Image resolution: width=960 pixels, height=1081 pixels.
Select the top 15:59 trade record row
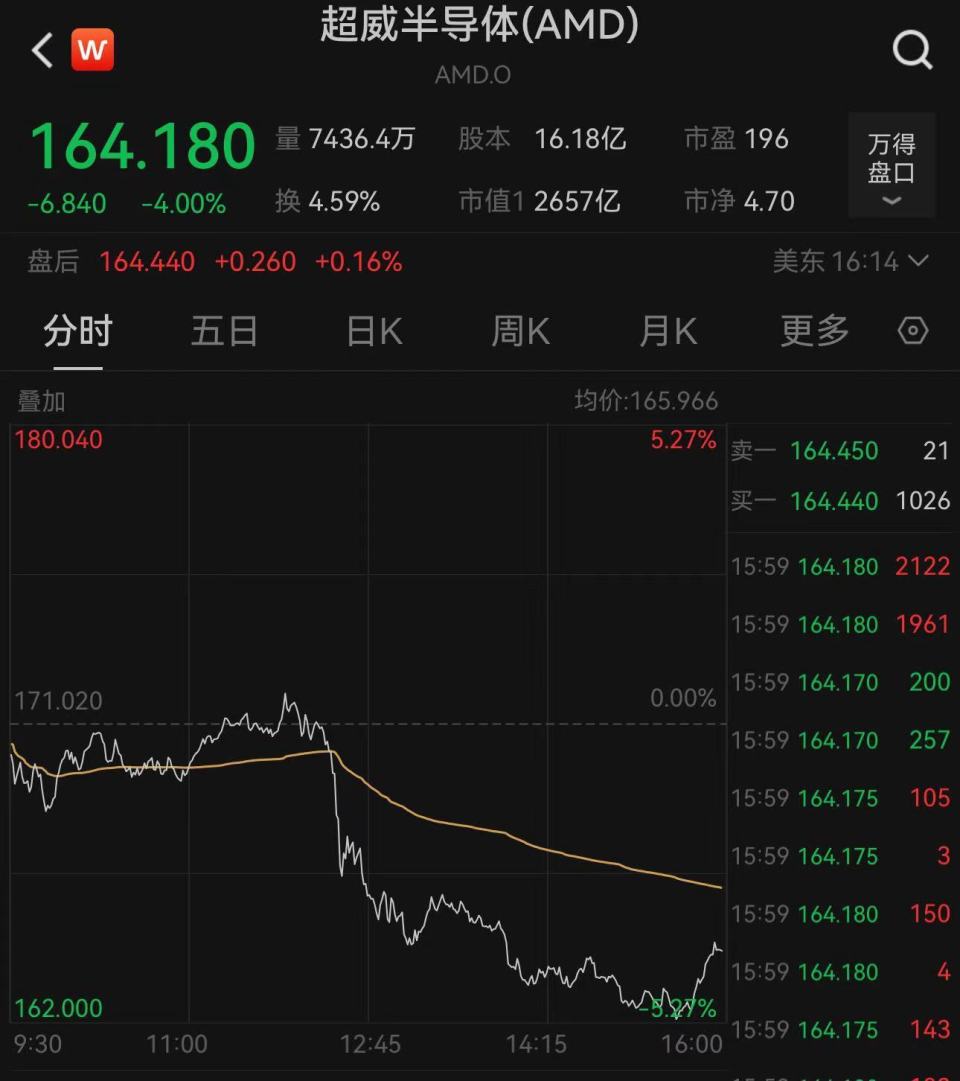coord(845,567)
